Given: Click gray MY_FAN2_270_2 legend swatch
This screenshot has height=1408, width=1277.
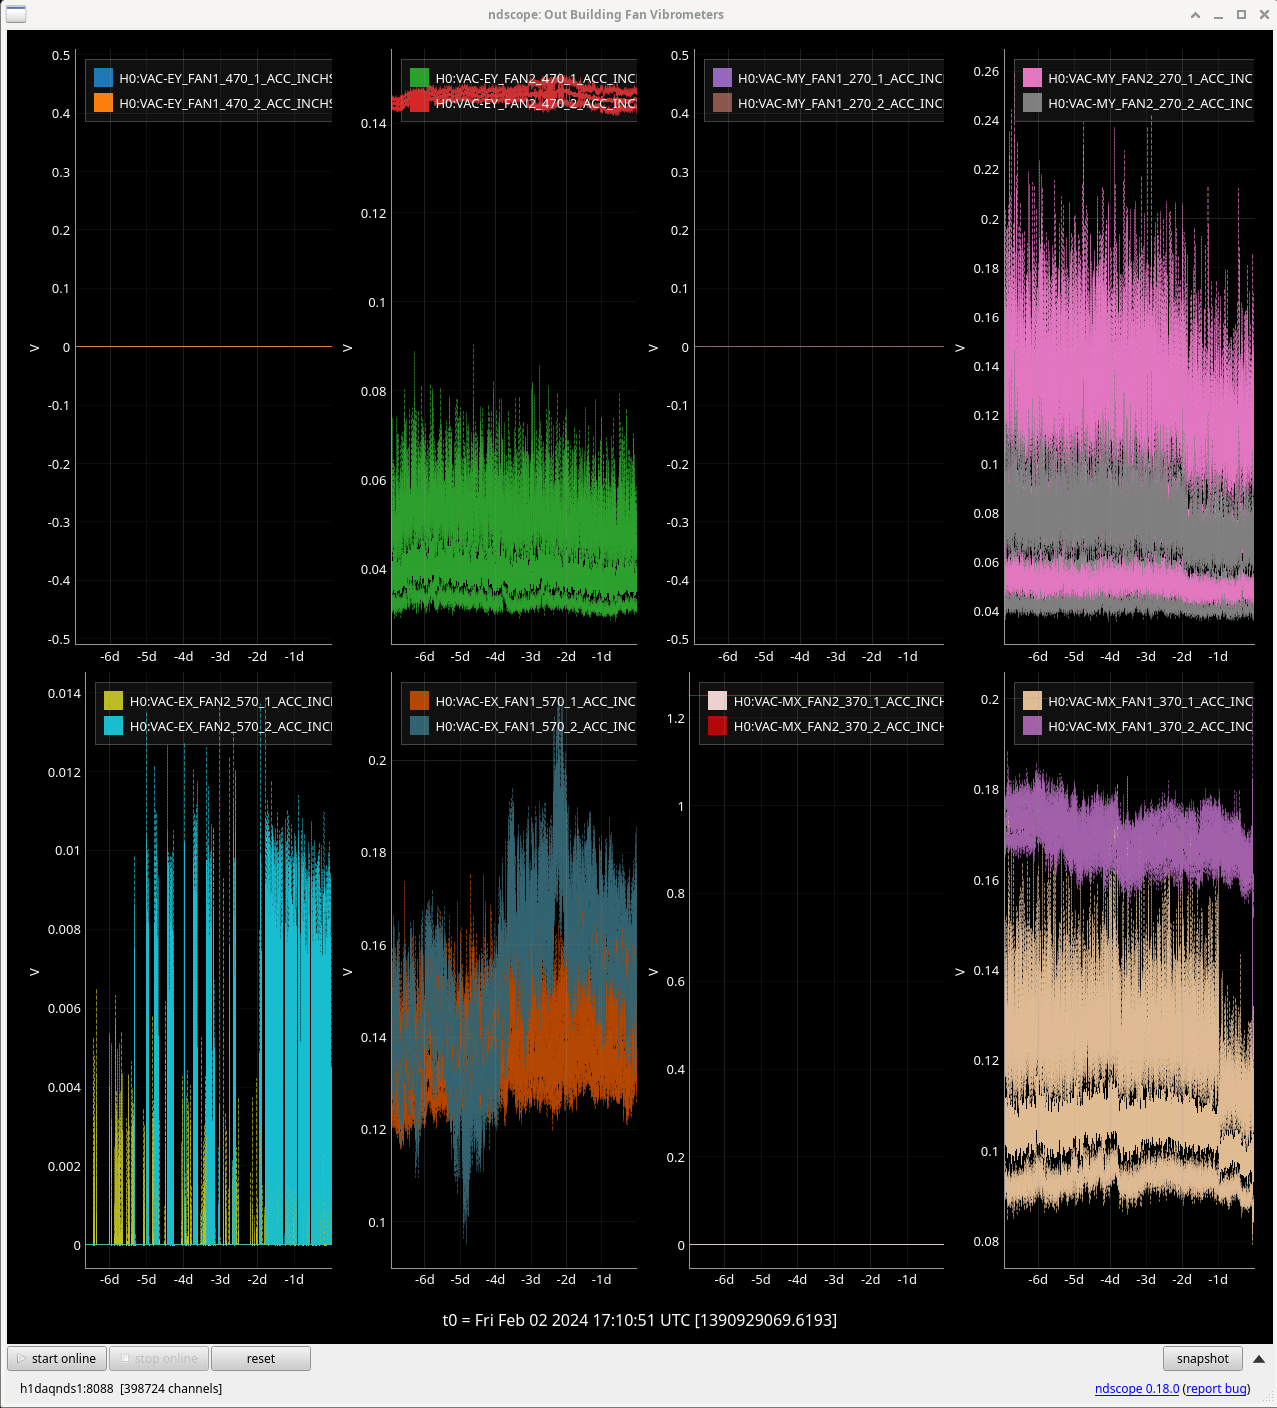Looking at the screenshot, I should 1032,103.
